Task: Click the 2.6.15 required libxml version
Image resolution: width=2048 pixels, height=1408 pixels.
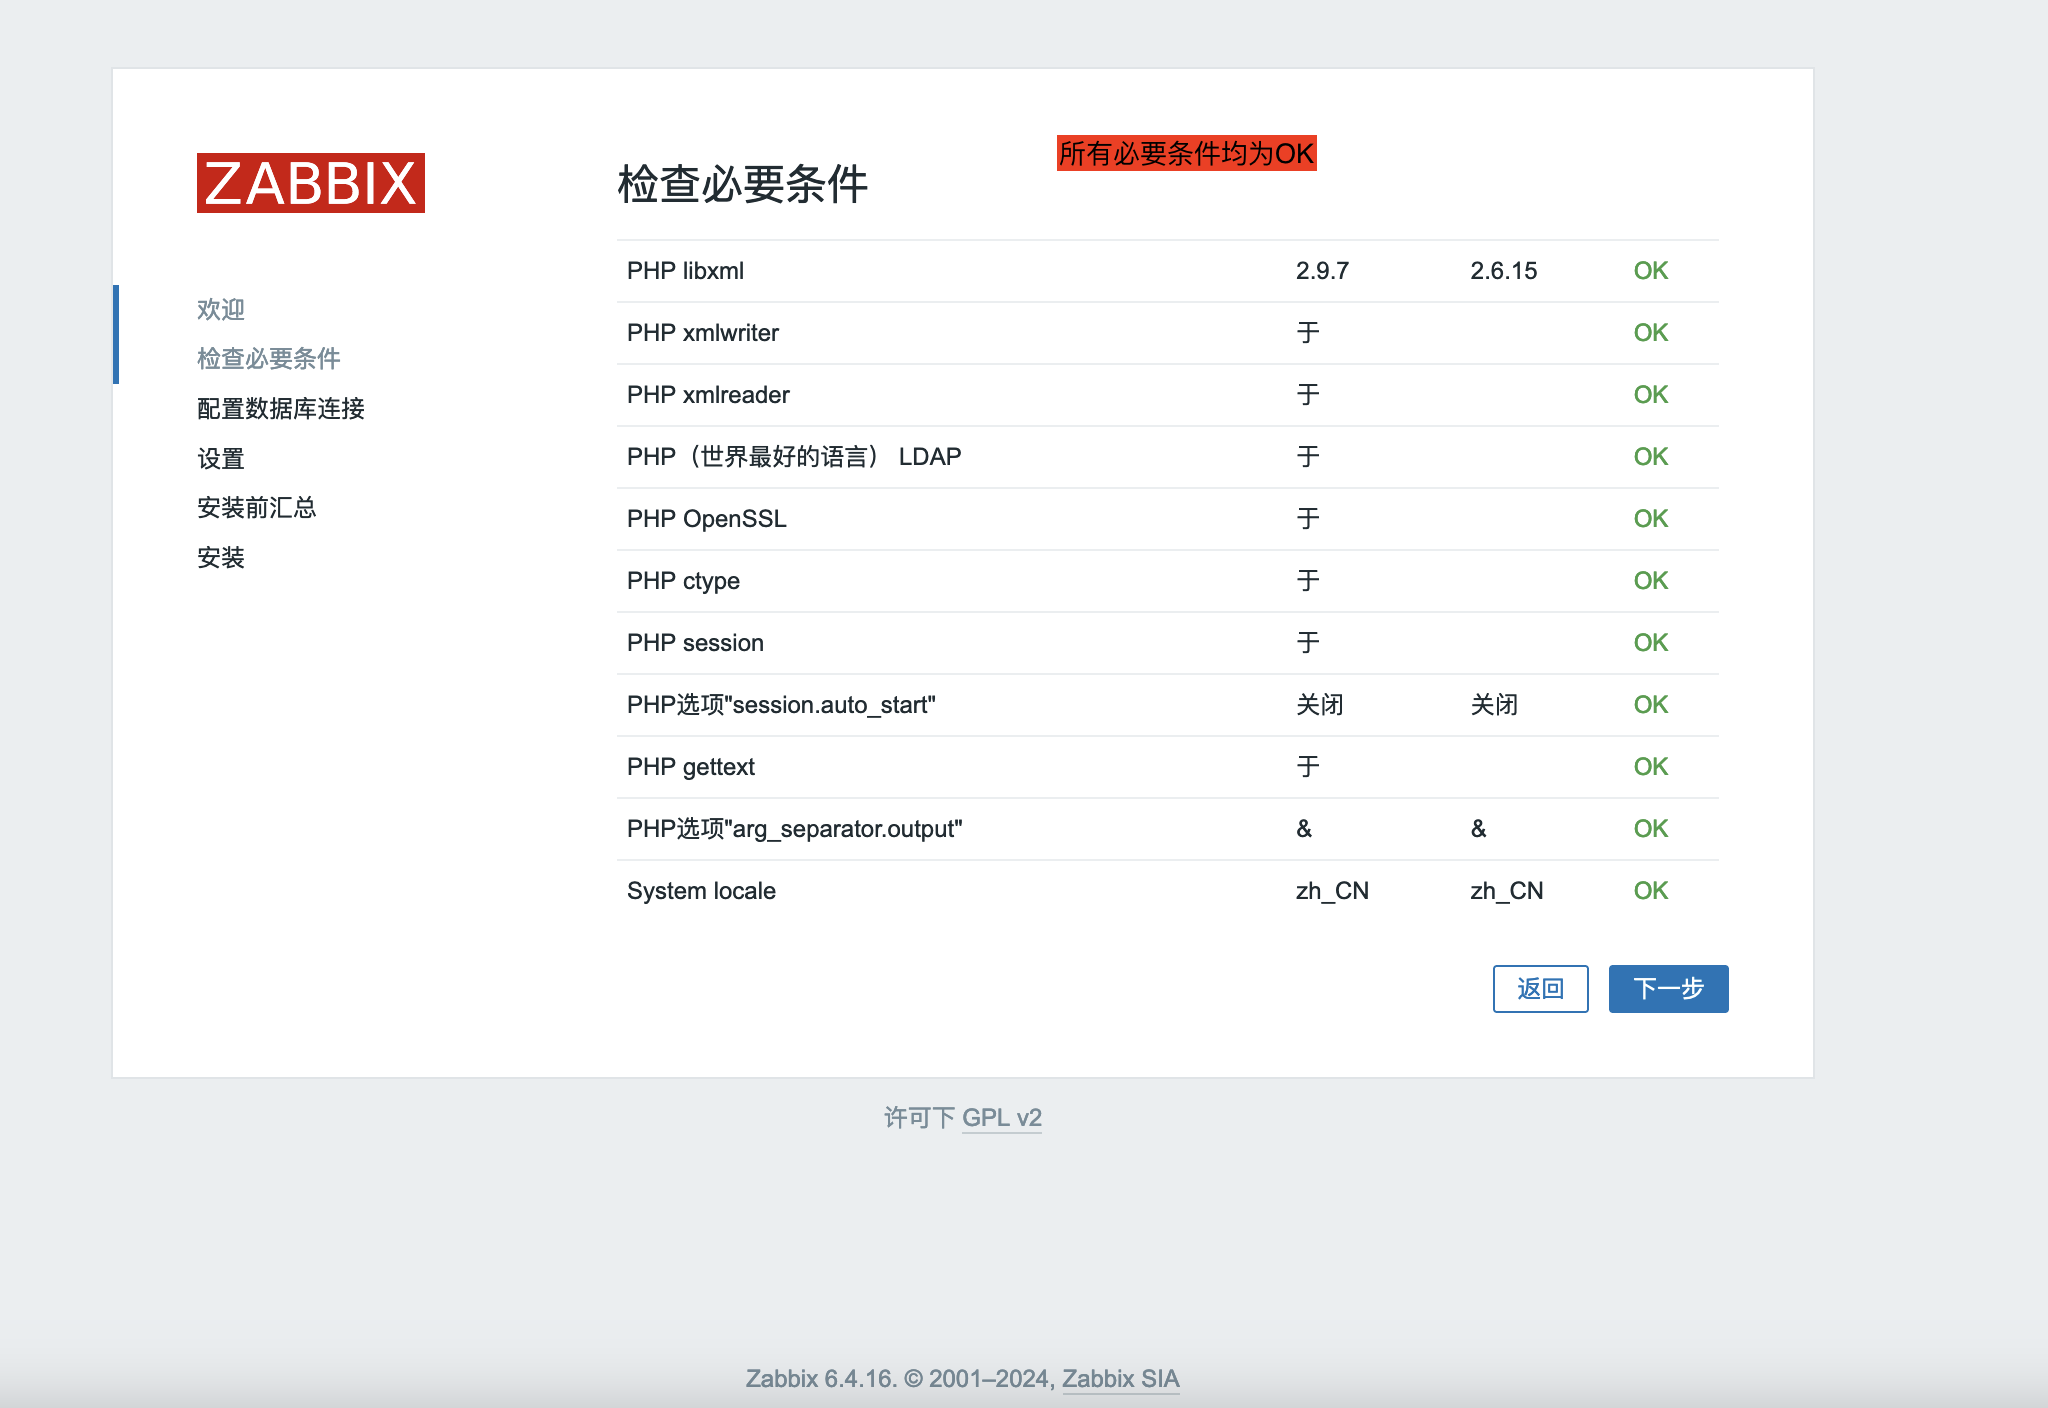Action: [x=1503, y=270]
